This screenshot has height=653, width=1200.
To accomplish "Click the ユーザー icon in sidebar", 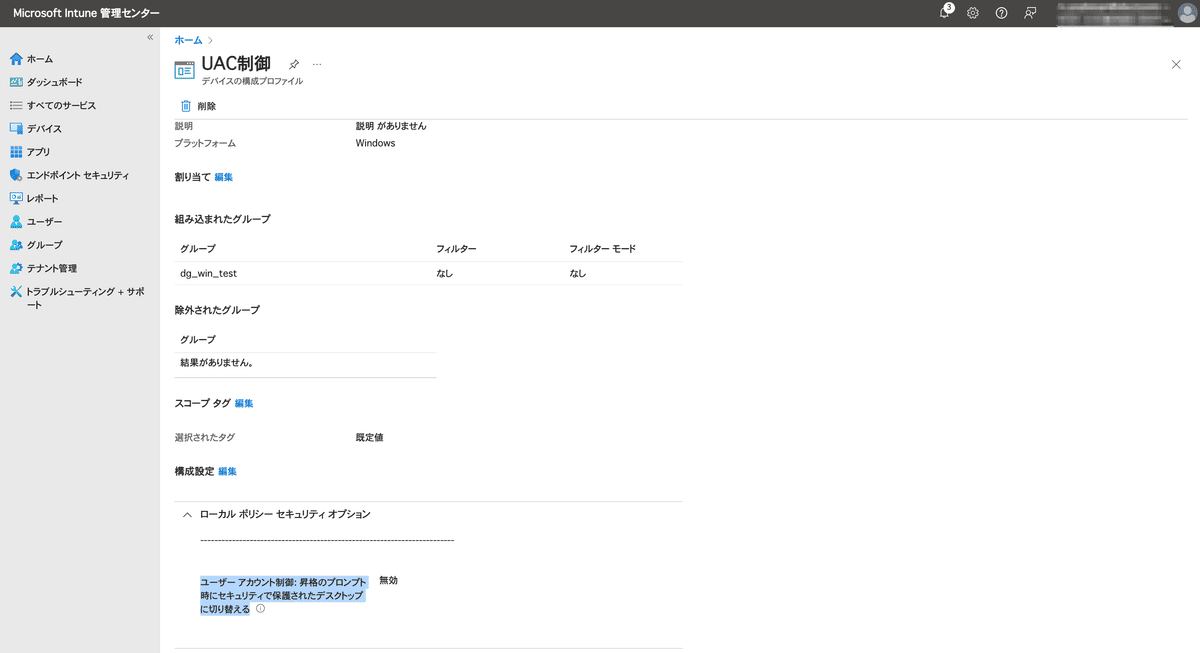I will click(x=15, y=222).
